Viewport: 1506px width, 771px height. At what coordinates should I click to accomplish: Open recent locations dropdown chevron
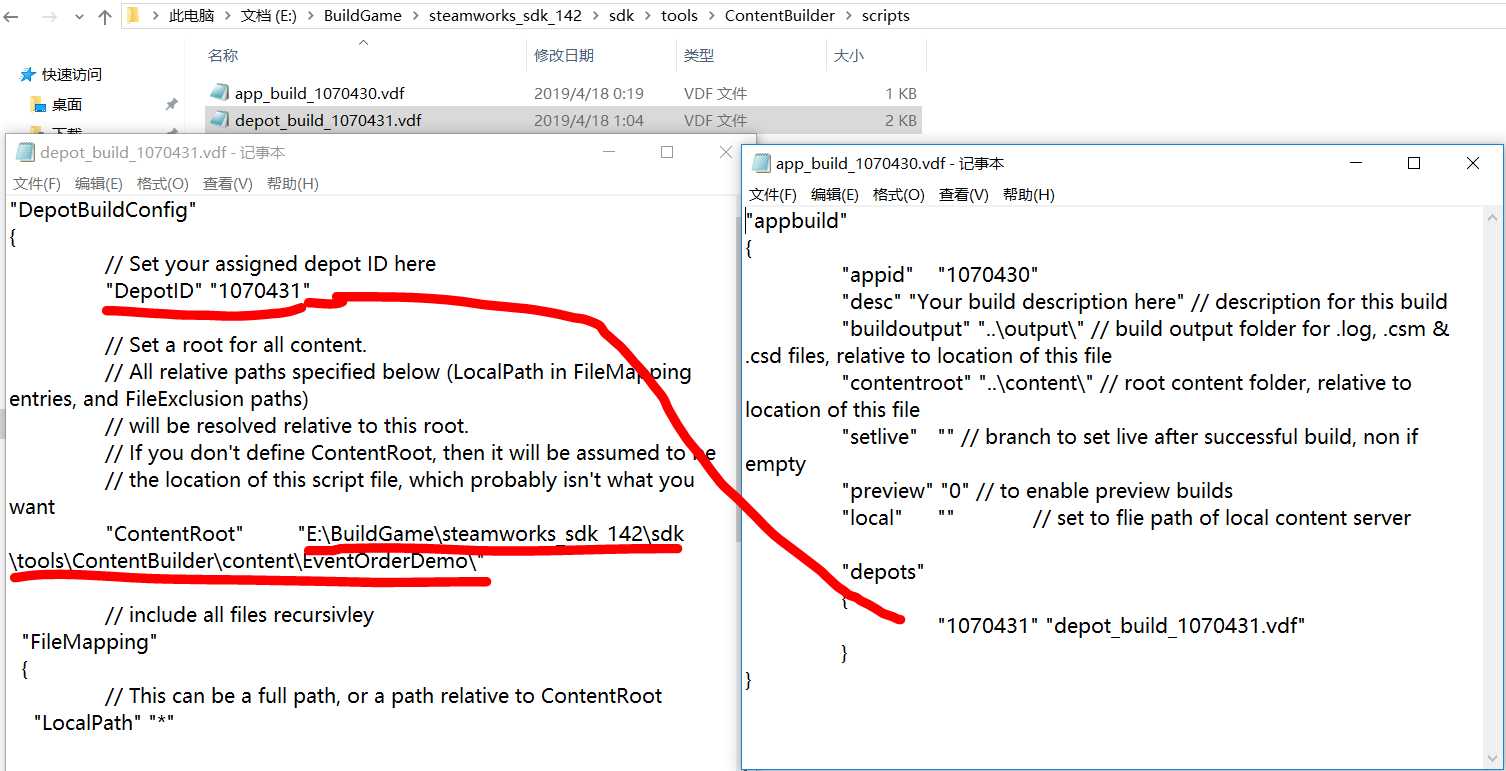(x=78, y=17)
